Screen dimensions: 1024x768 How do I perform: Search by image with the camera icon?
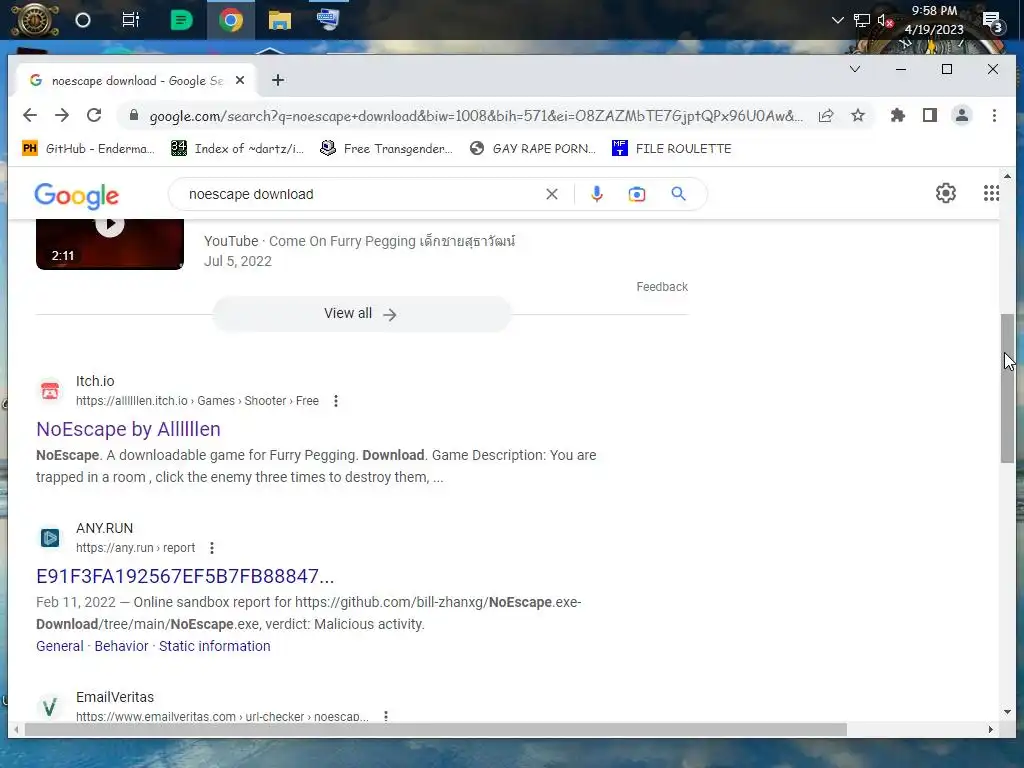point(637,194)
